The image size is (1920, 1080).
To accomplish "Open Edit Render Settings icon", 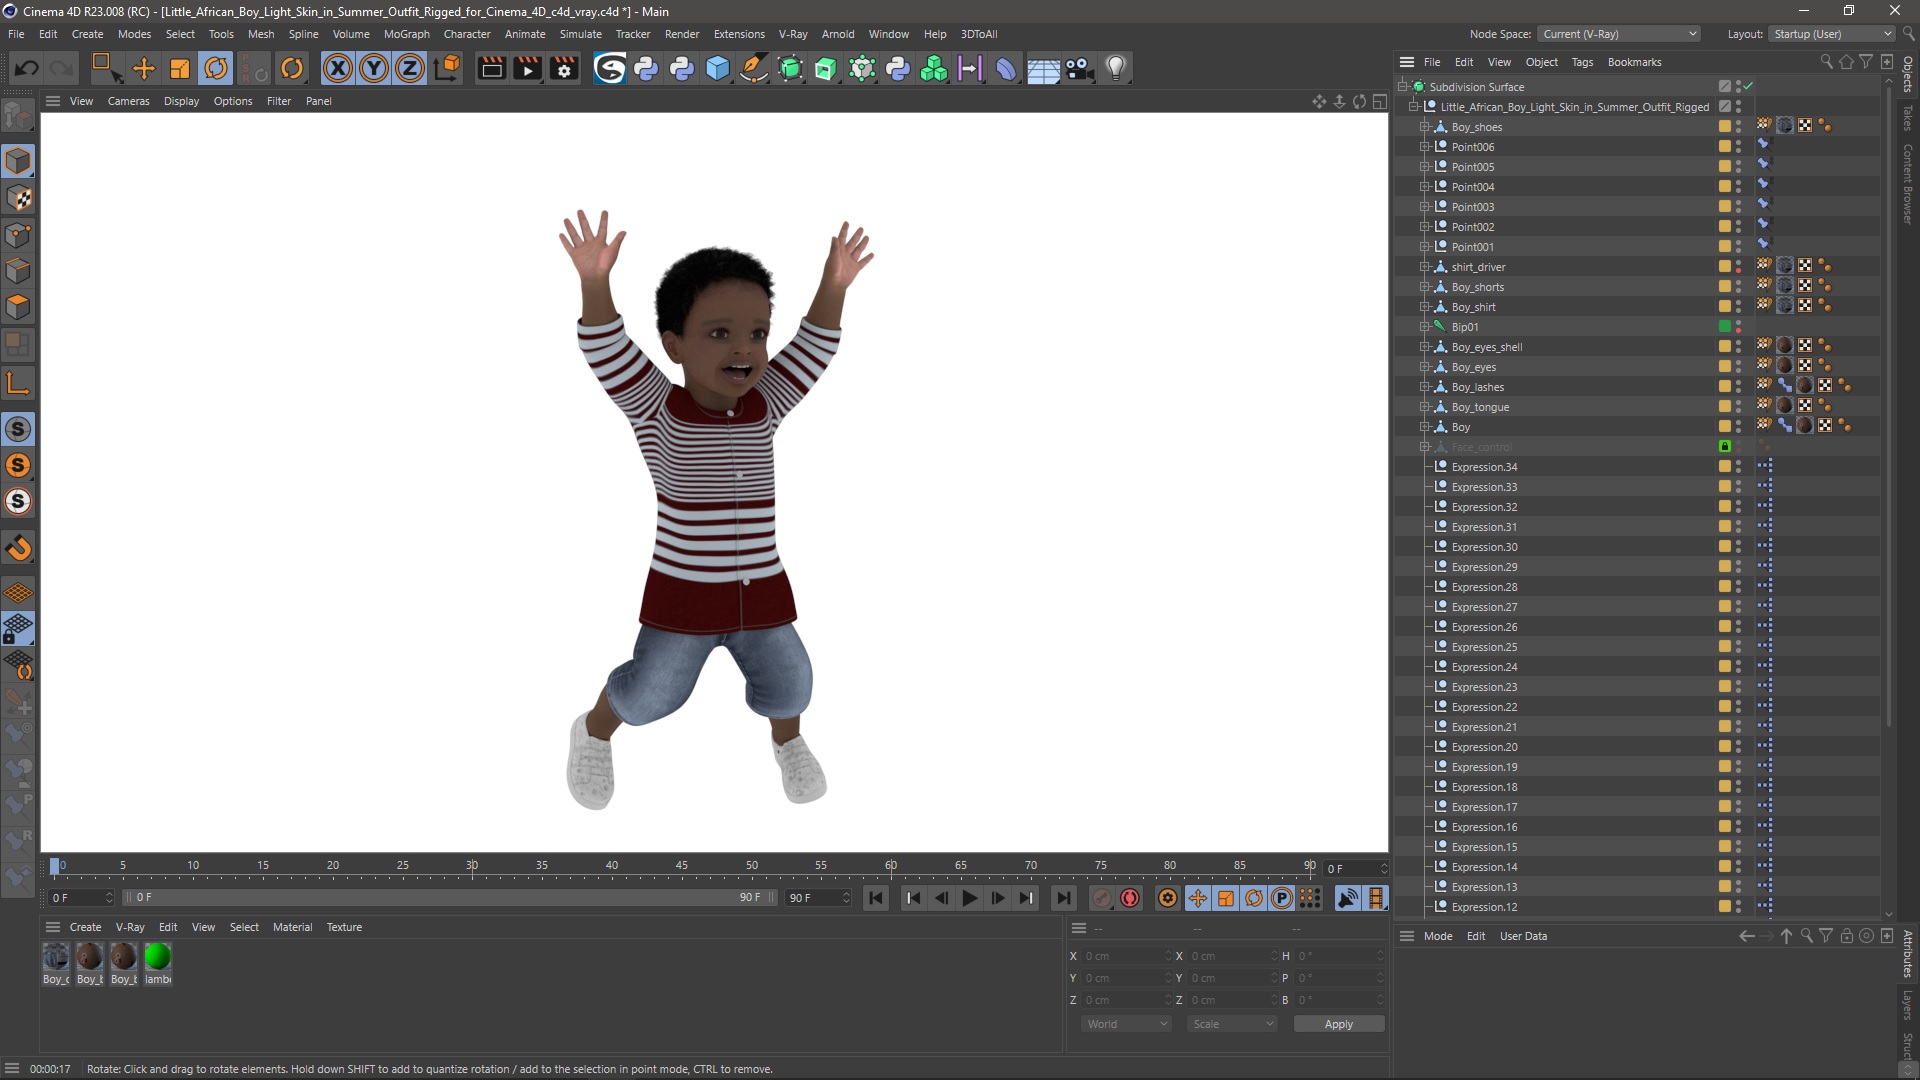I will point(564,68).
